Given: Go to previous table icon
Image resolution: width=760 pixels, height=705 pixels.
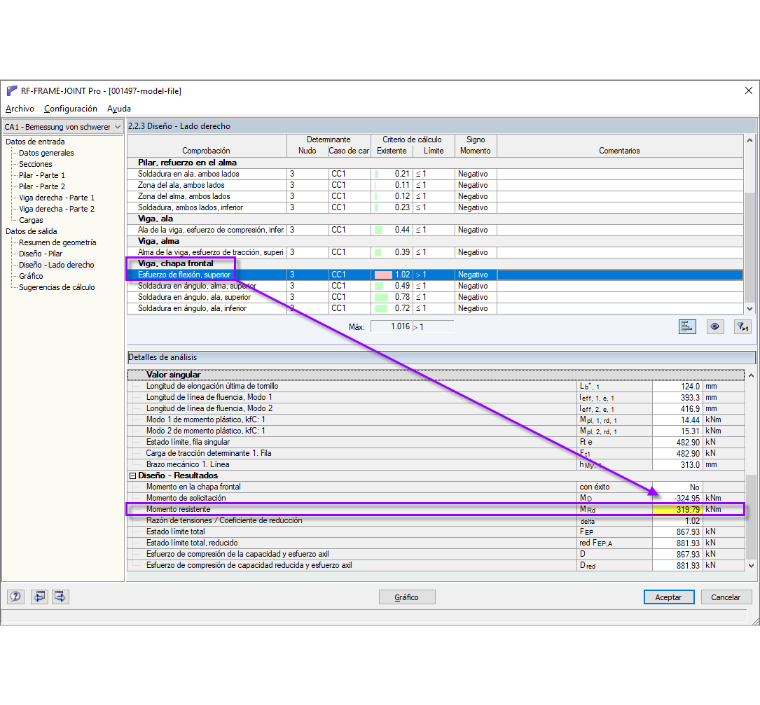Looking at the screenshot, I should click(x=39, y=596).
